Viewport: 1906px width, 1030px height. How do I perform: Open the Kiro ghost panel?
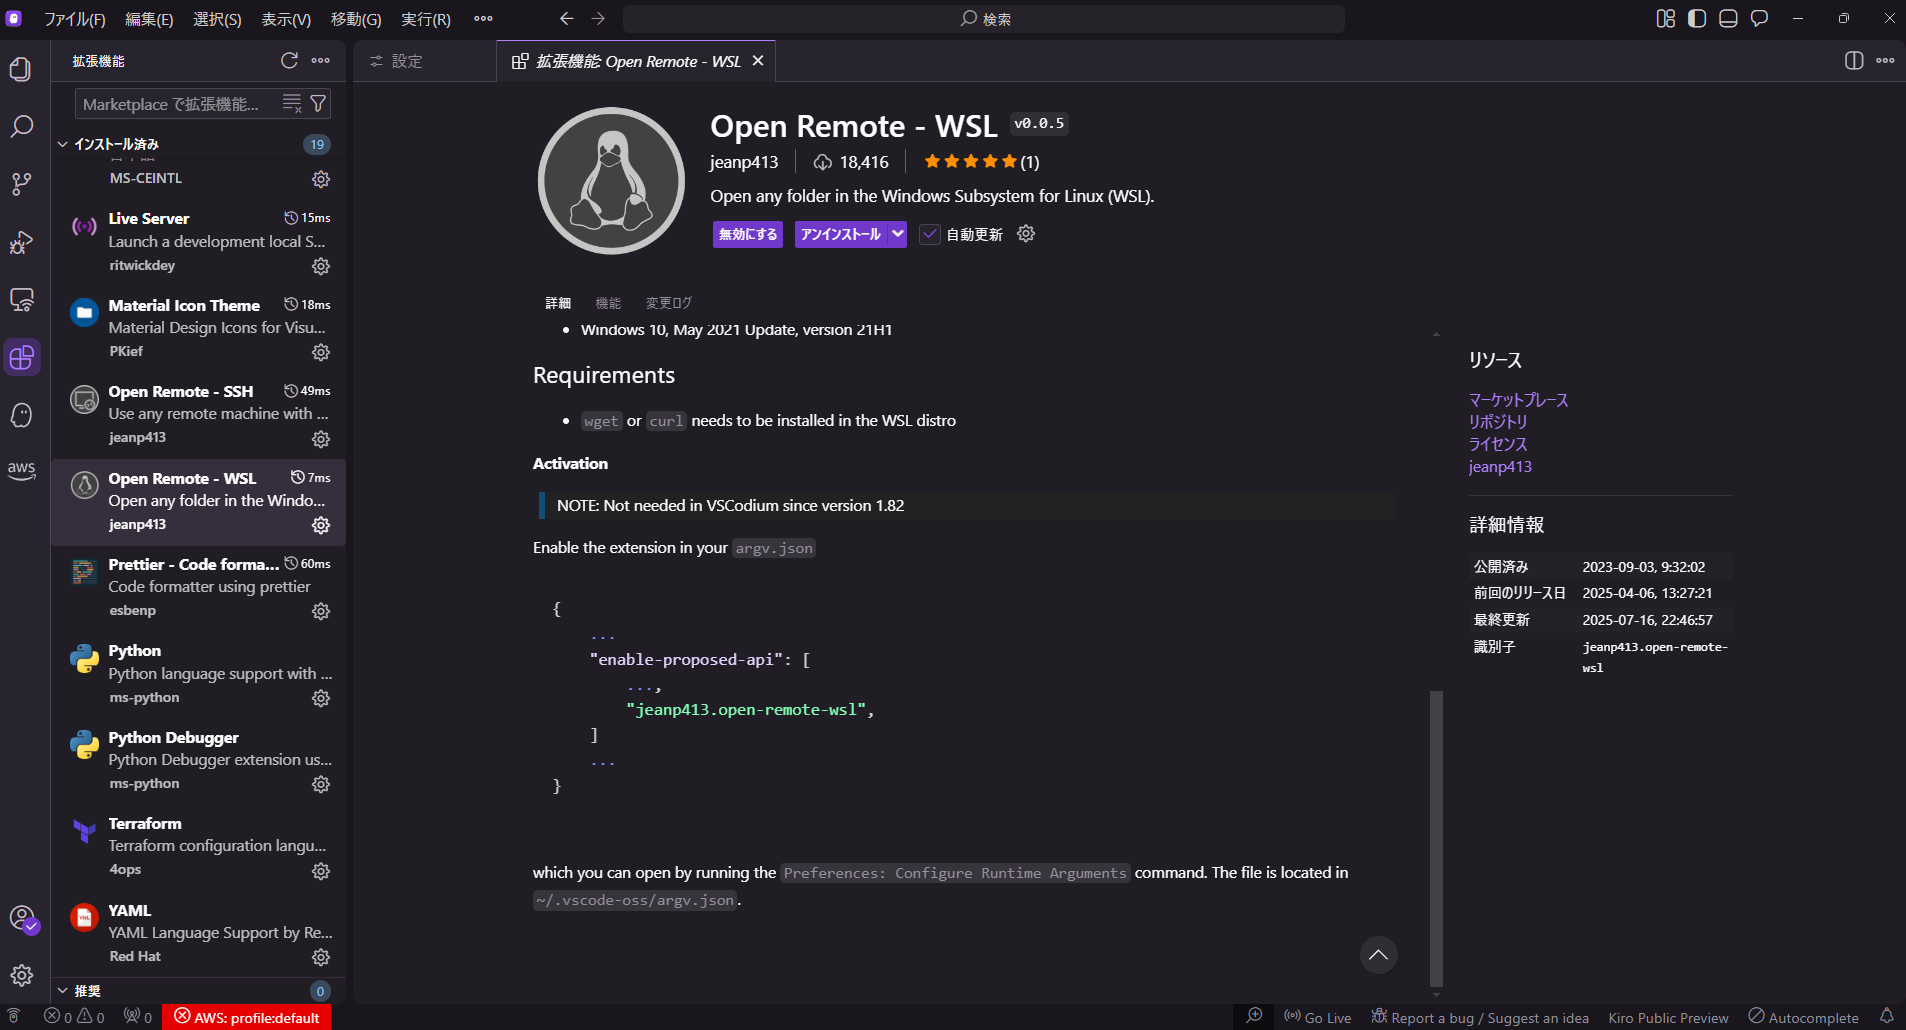point(21,415)
